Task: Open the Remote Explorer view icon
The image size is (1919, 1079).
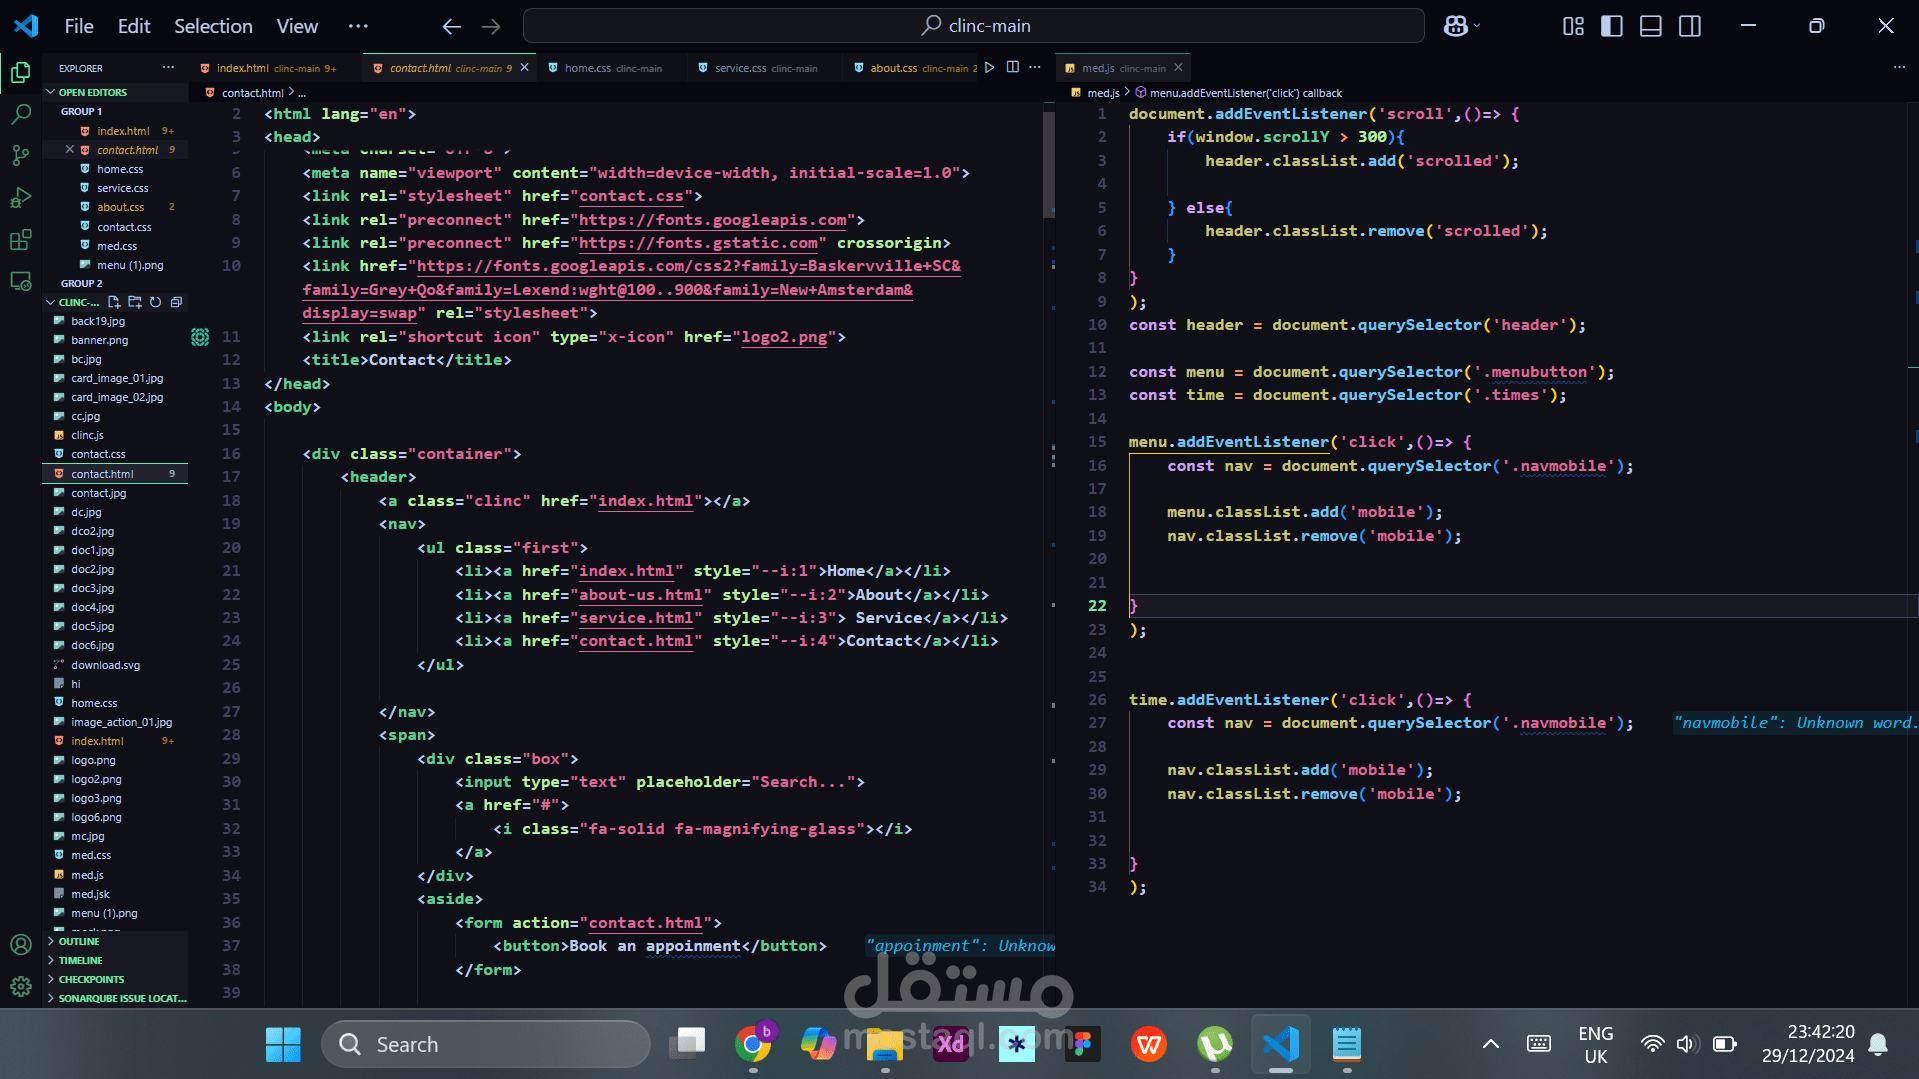Action: point(21,282)
